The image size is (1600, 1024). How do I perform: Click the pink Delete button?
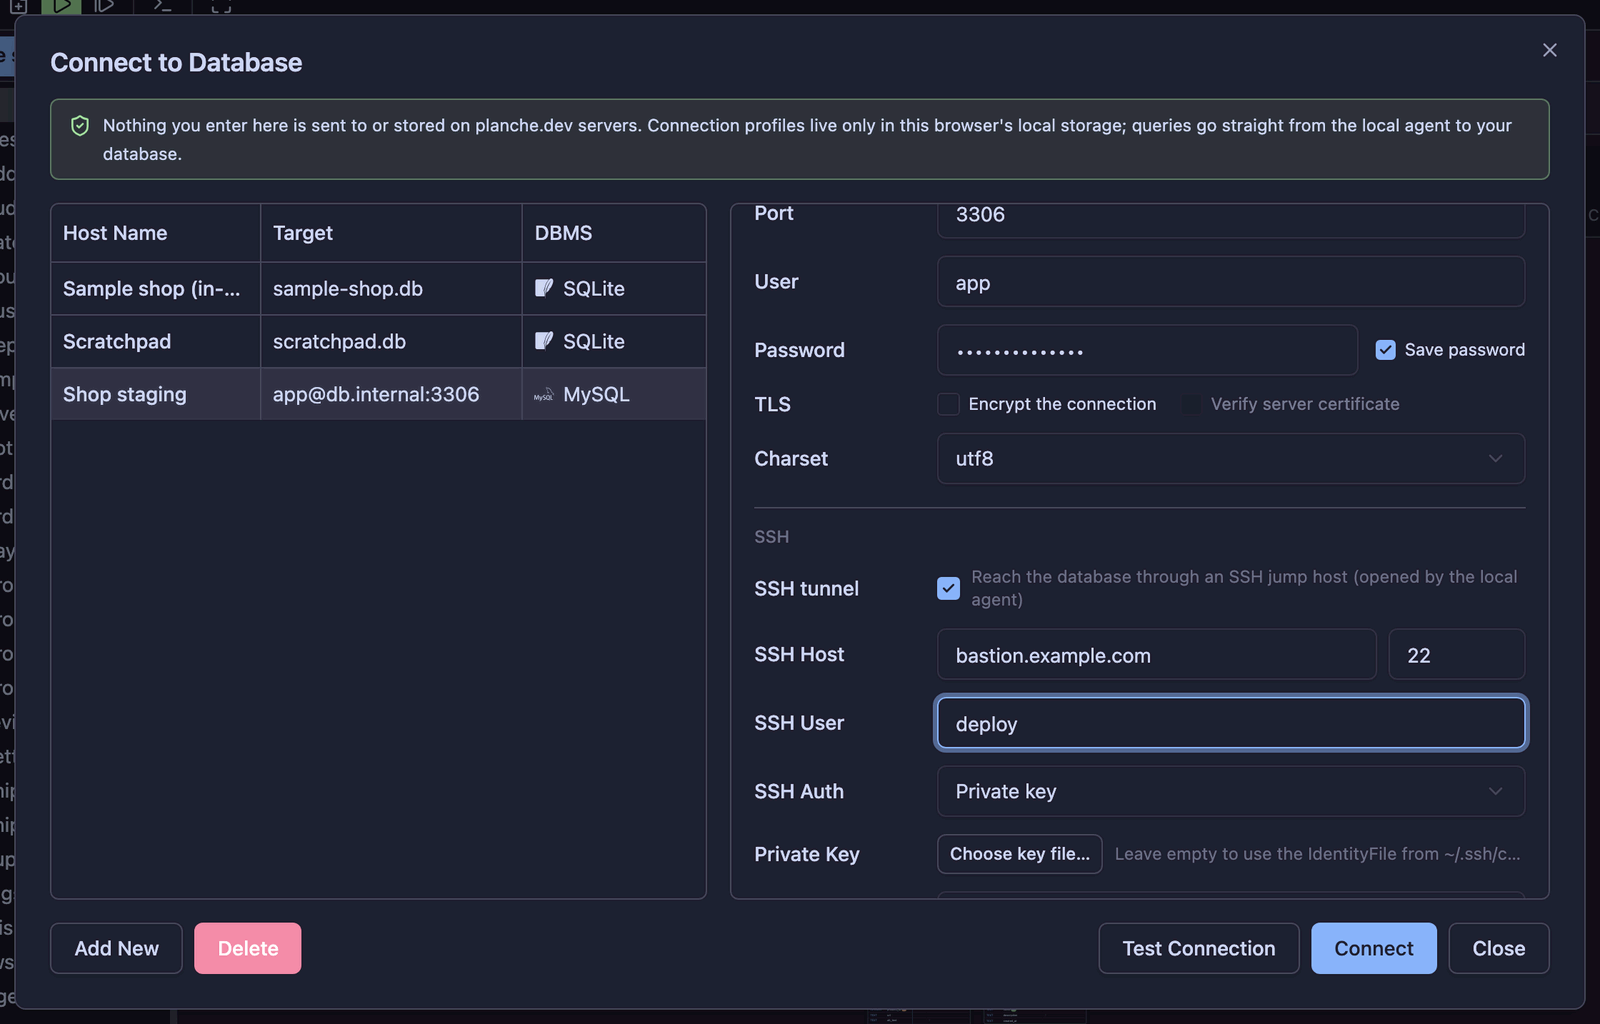248,948
